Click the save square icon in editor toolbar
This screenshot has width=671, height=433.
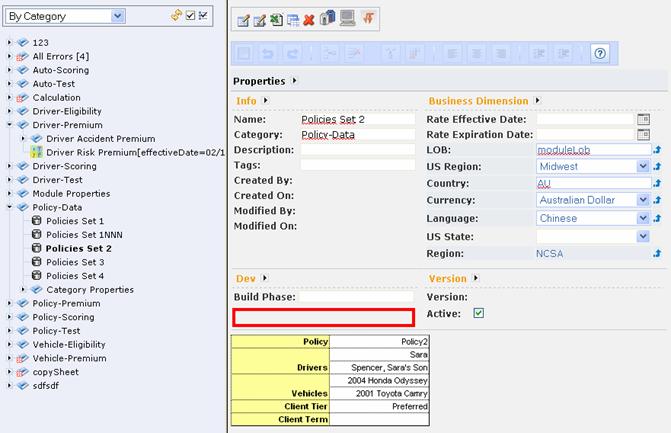244,53
